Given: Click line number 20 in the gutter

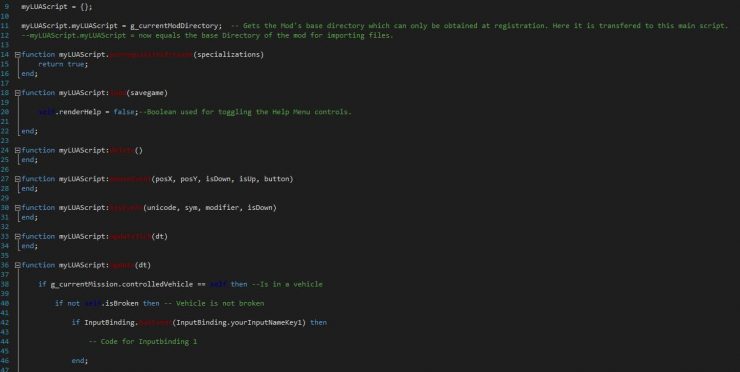Looking at the screenshot, I should 5,112.
